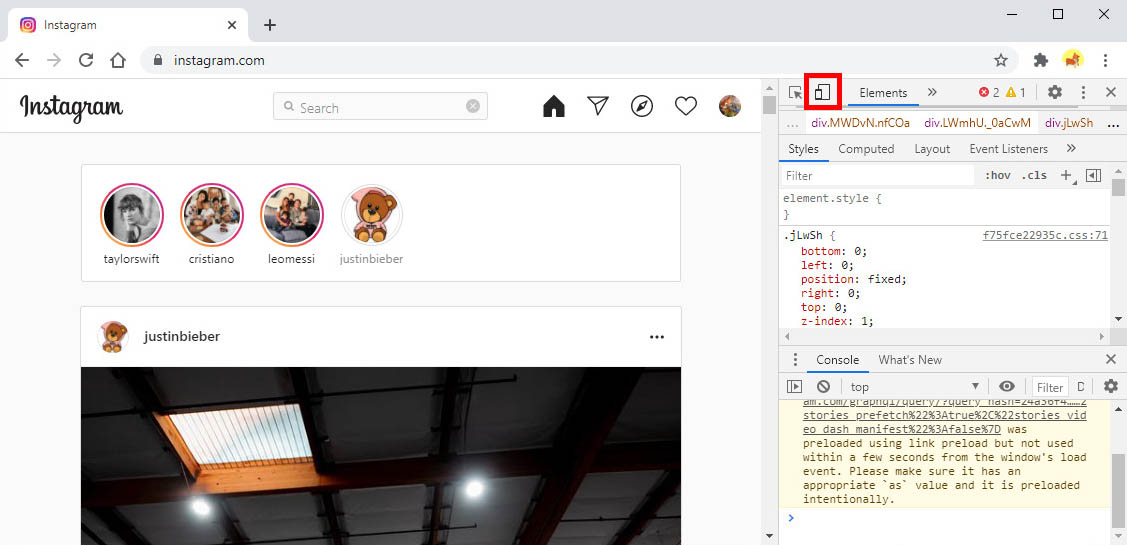Image resolution: width=1127 pixels, height=545 pixels.
Task: Select div.LWmhU._0aCwM breadcrumb
Action: click(978, 123)
